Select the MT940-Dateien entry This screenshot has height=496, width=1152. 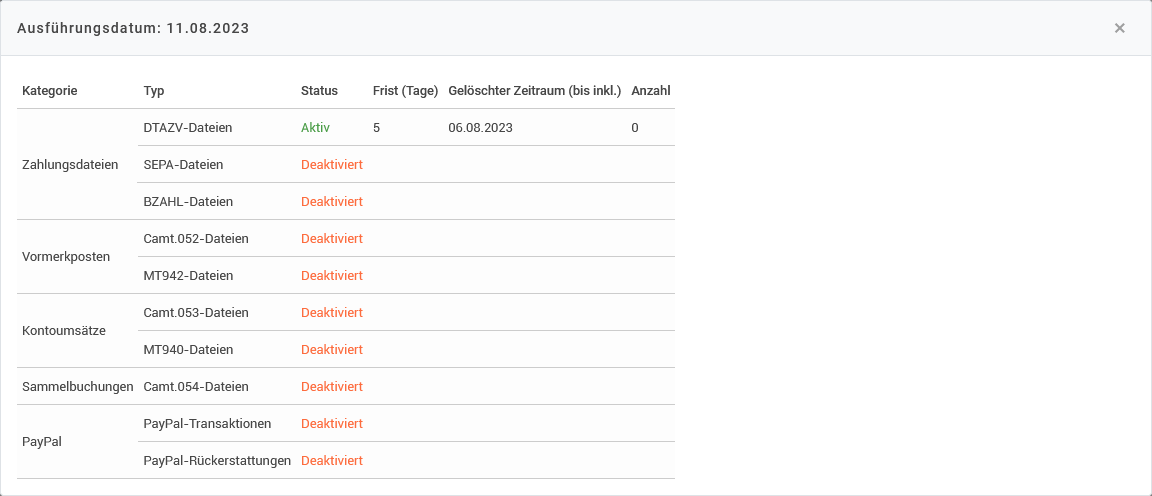pyautogui.click(x=188, y=350)
